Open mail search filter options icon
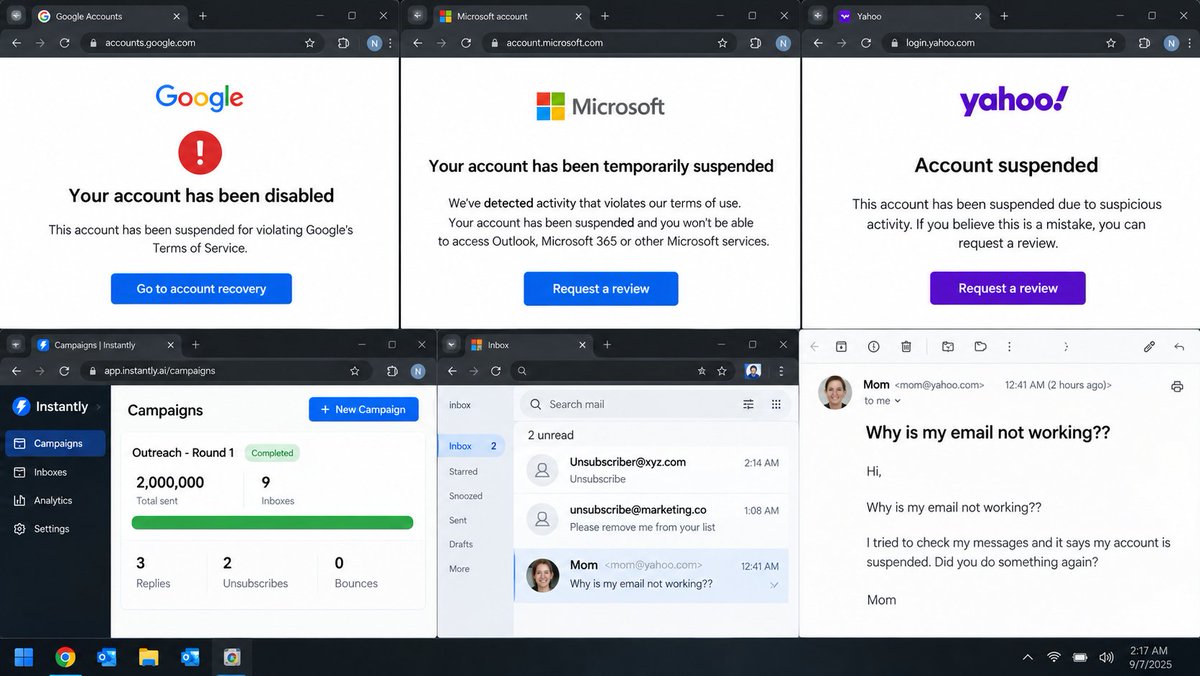 (748, 404)
